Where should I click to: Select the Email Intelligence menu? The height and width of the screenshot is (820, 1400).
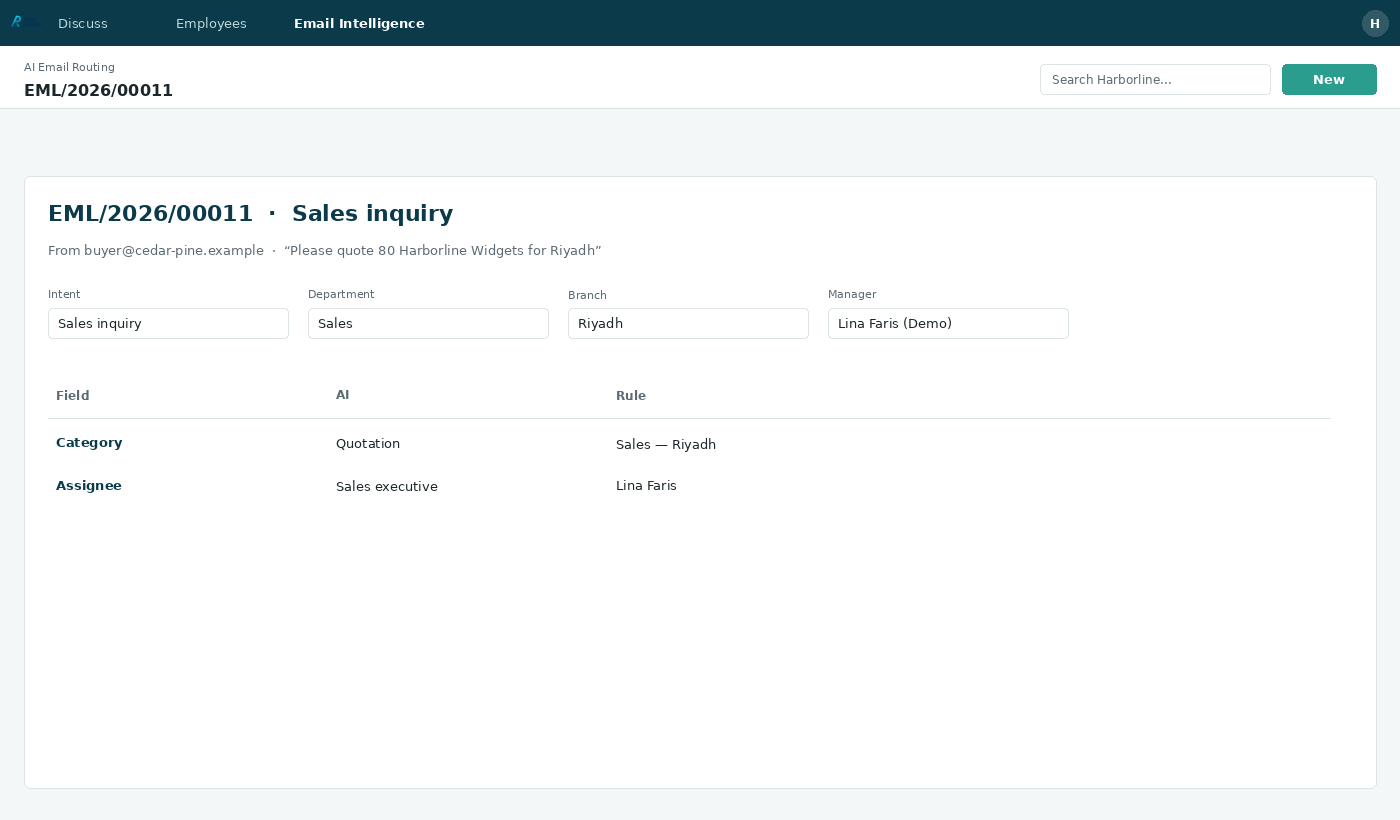359,23
